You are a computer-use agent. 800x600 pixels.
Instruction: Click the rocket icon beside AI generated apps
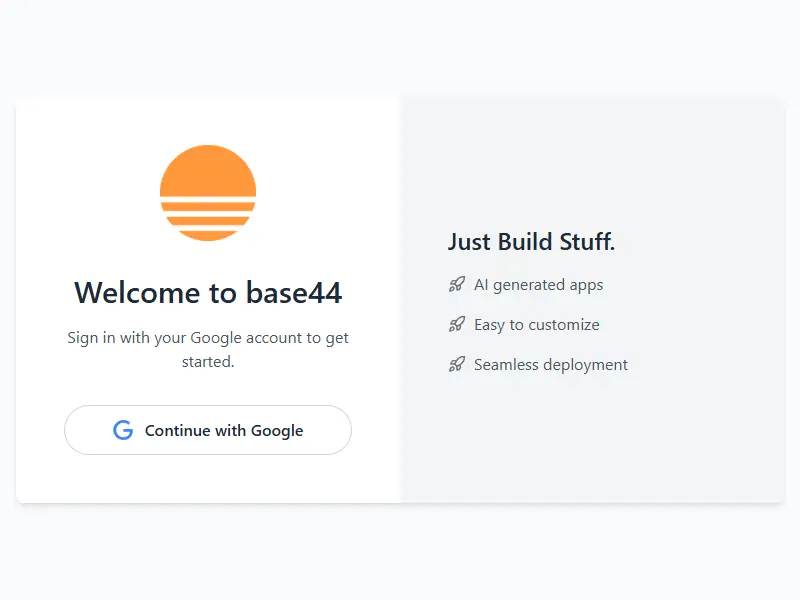coord(457,284)
